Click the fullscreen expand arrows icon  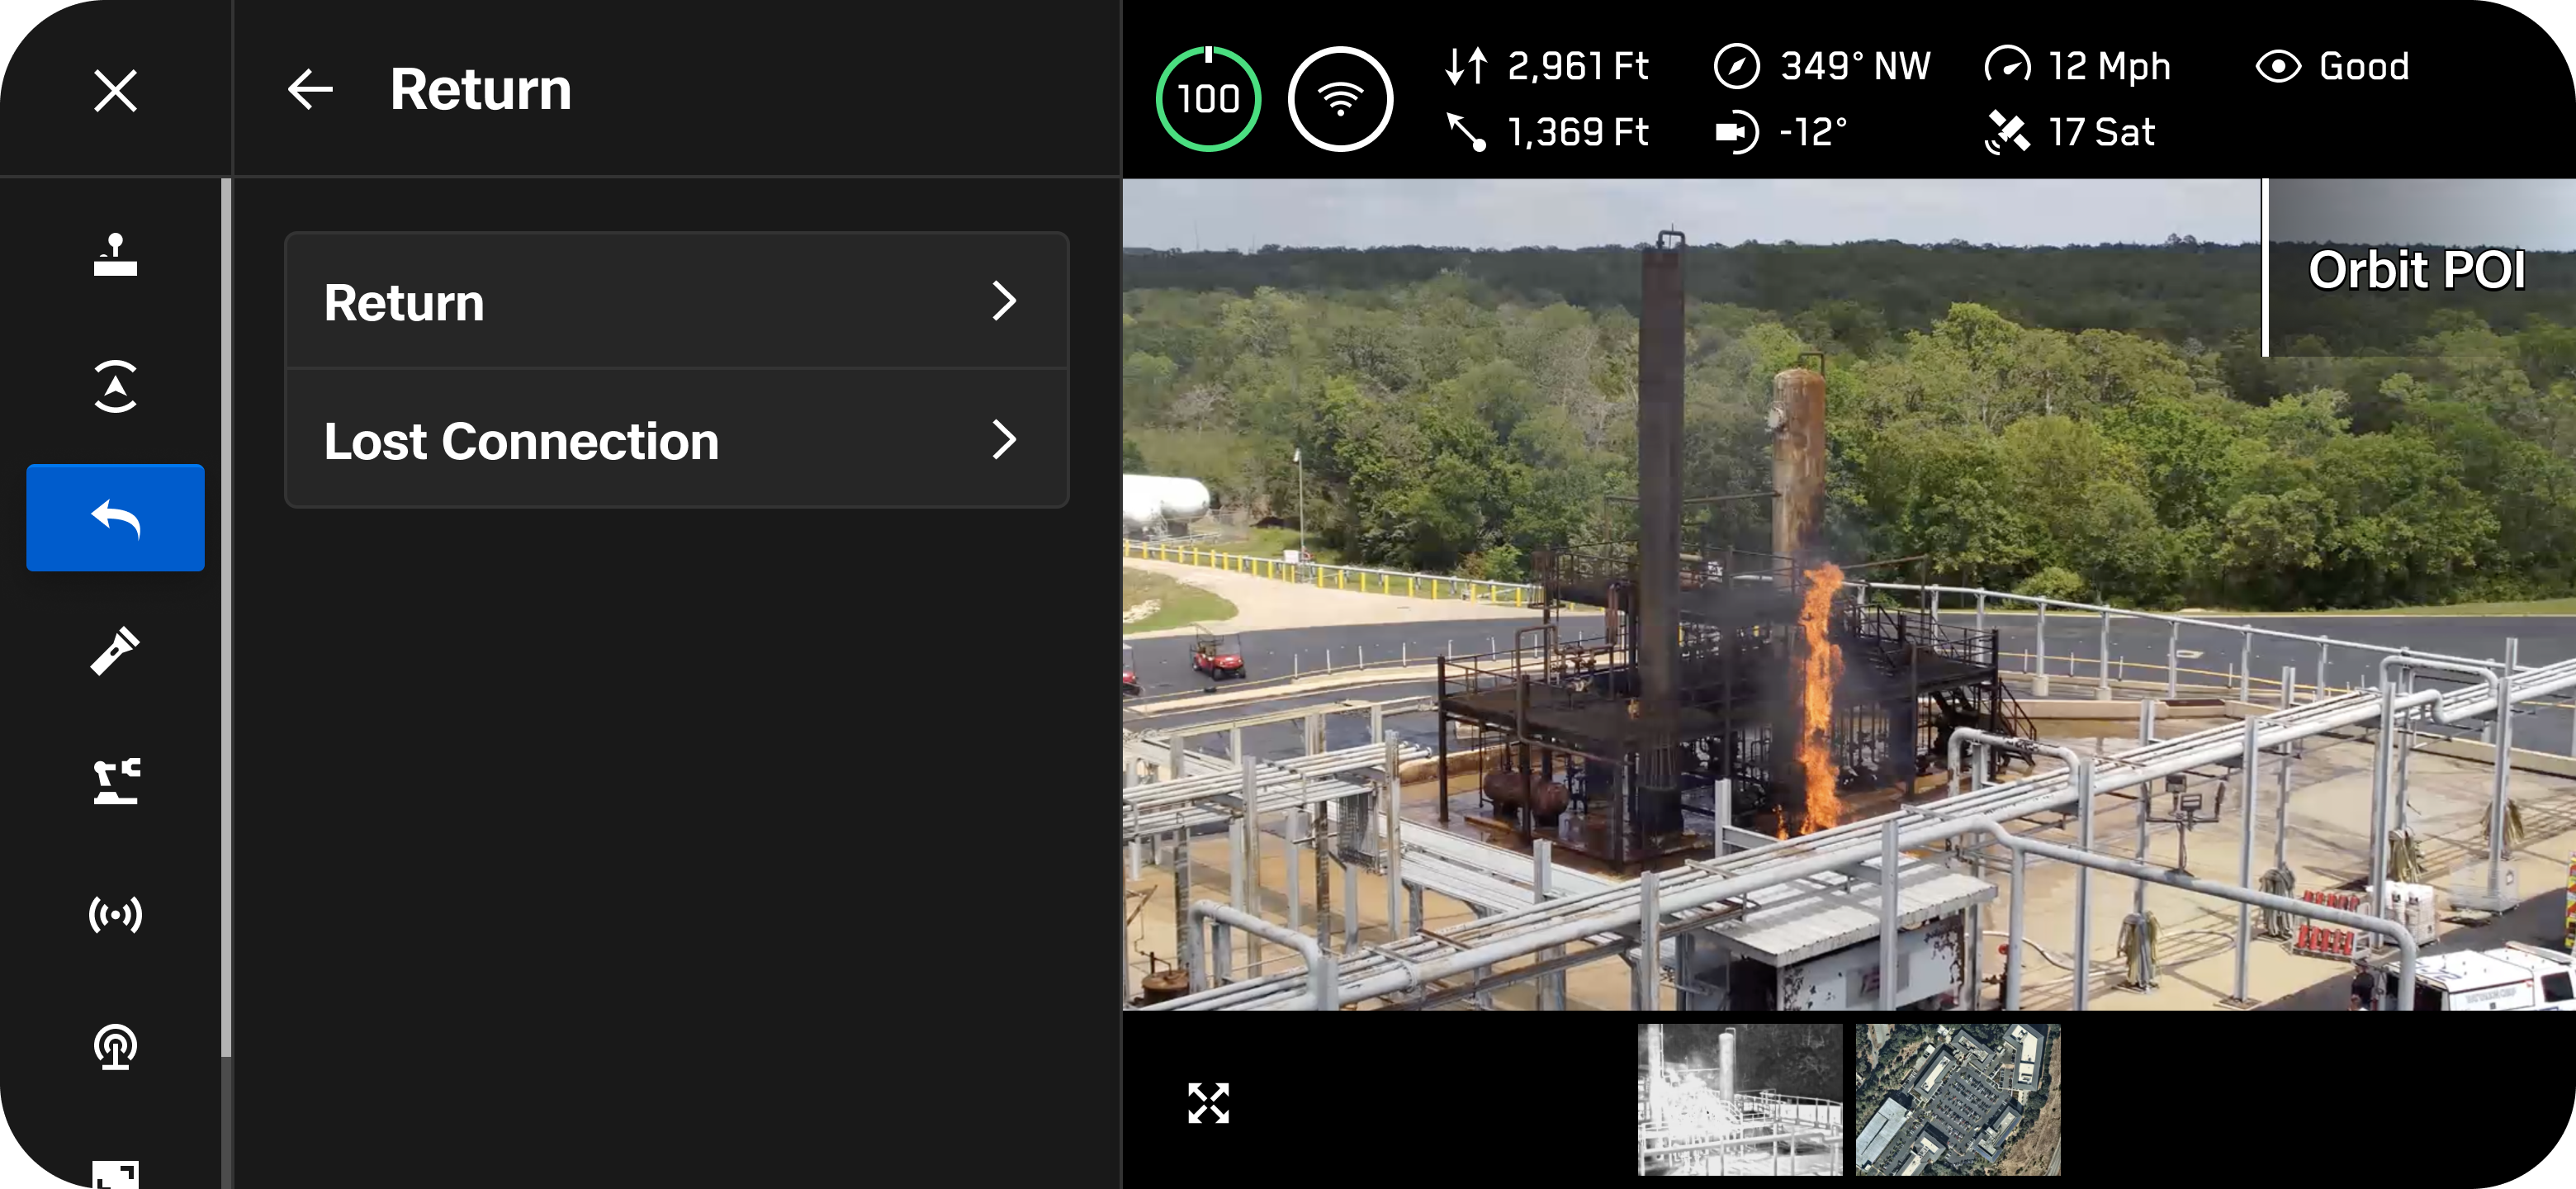[1208, 1103]
